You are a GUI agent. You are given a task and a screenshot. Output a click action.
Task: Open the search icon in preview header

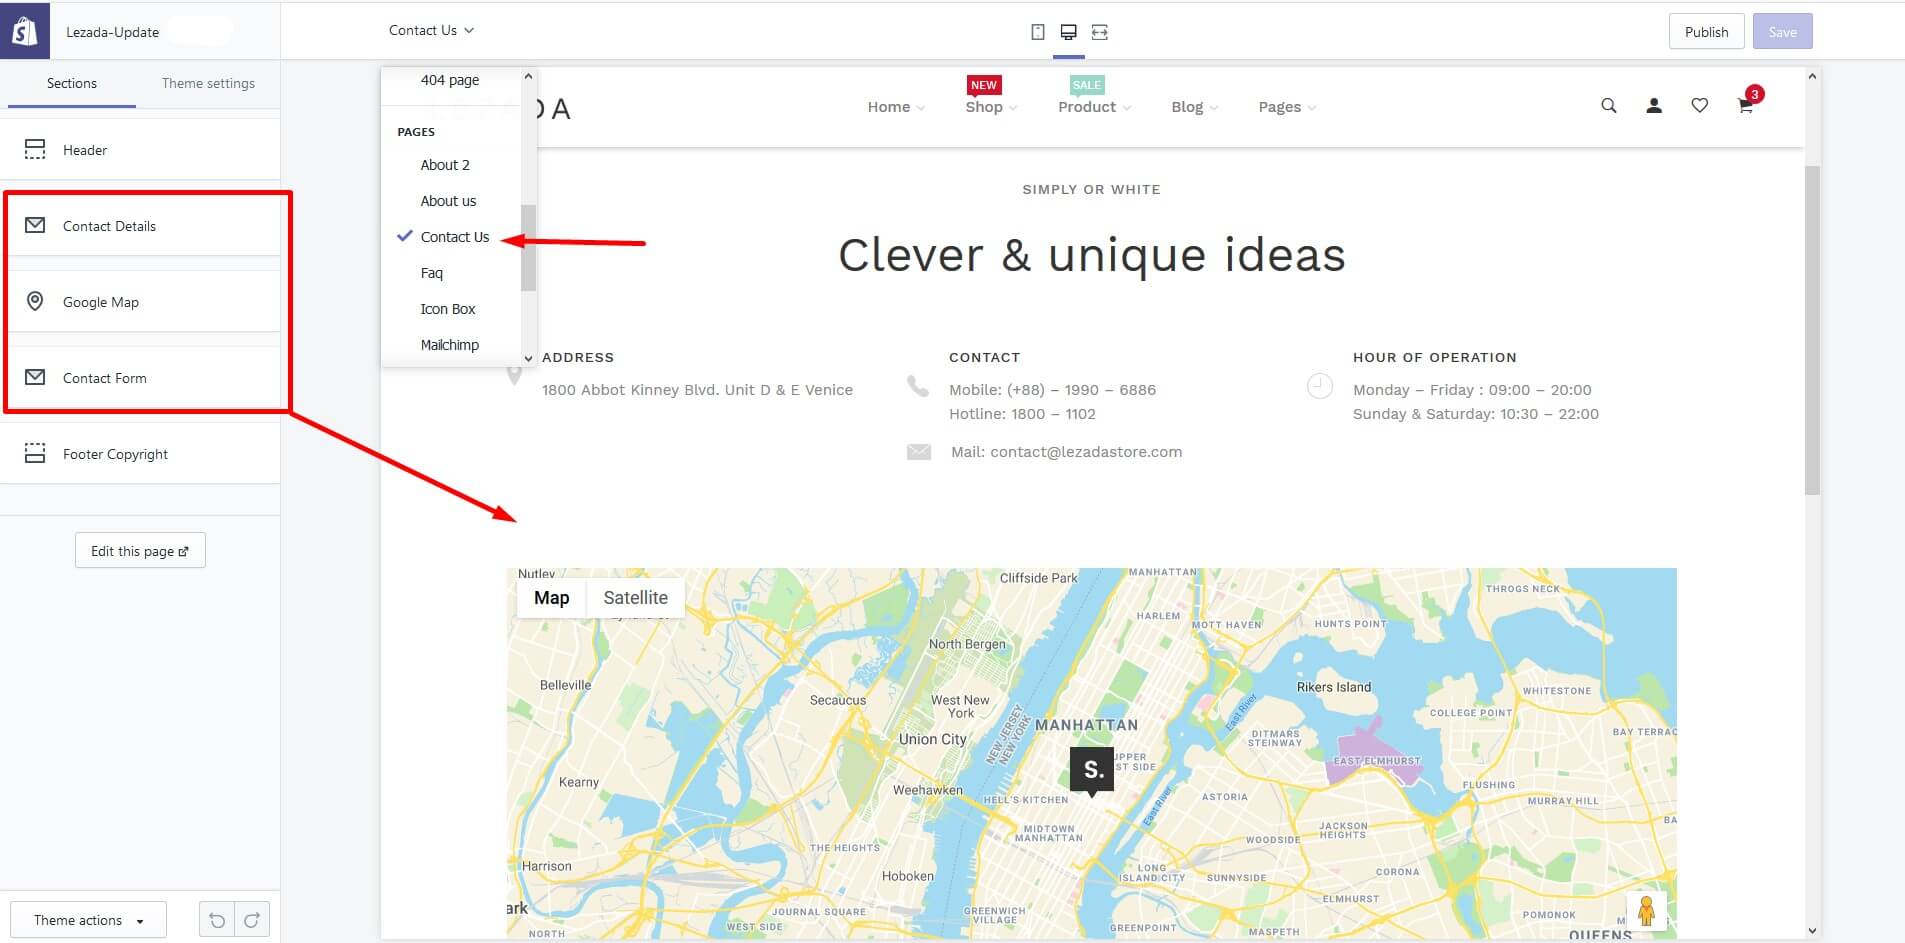tap(1609, 105)
